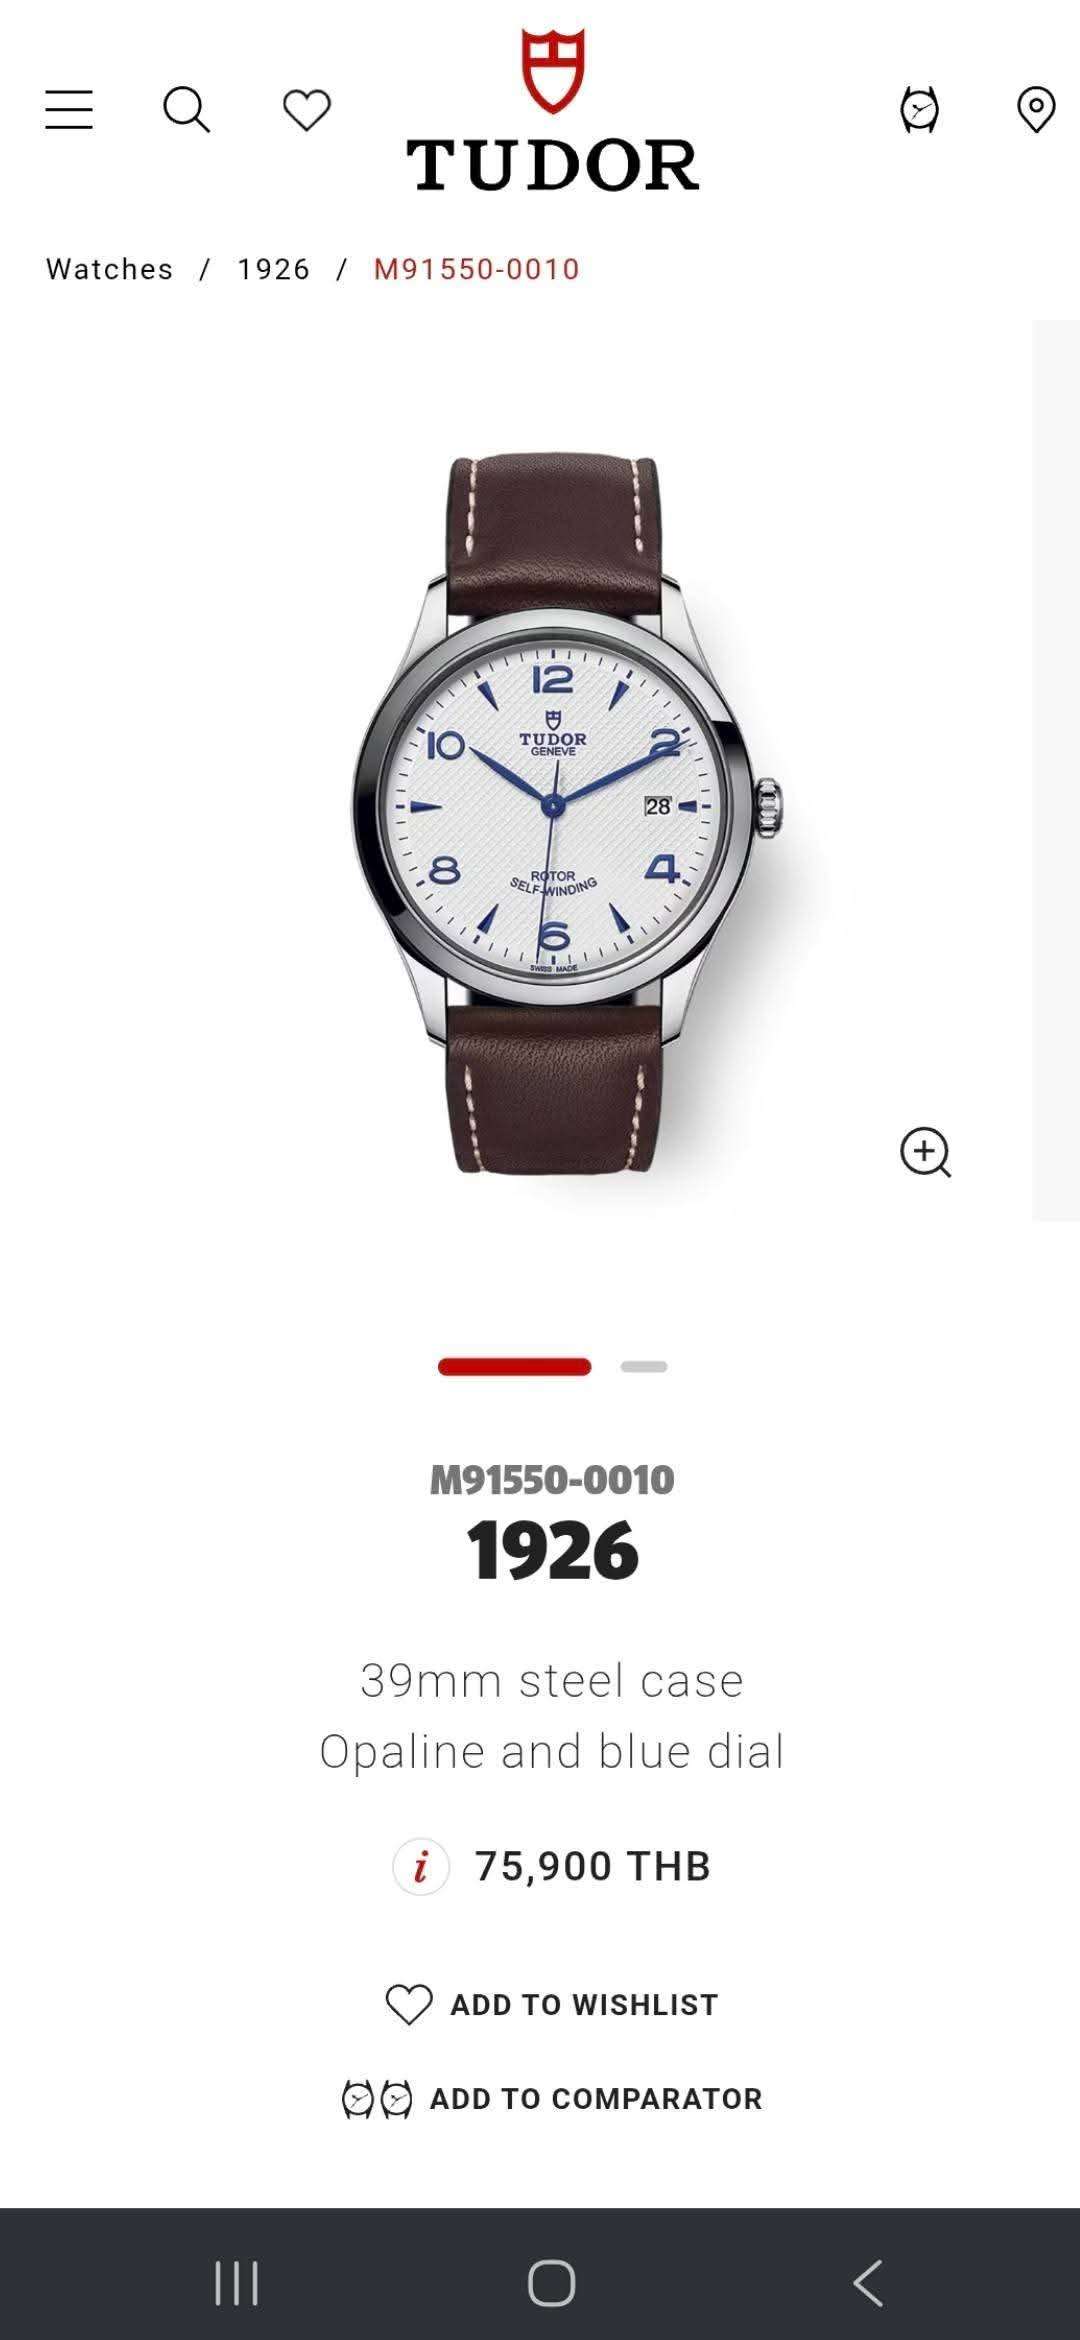Tap Android recent apps button
Image resolution: width=1080 pixels, height=2340 pixels.
coord(237,2283)
